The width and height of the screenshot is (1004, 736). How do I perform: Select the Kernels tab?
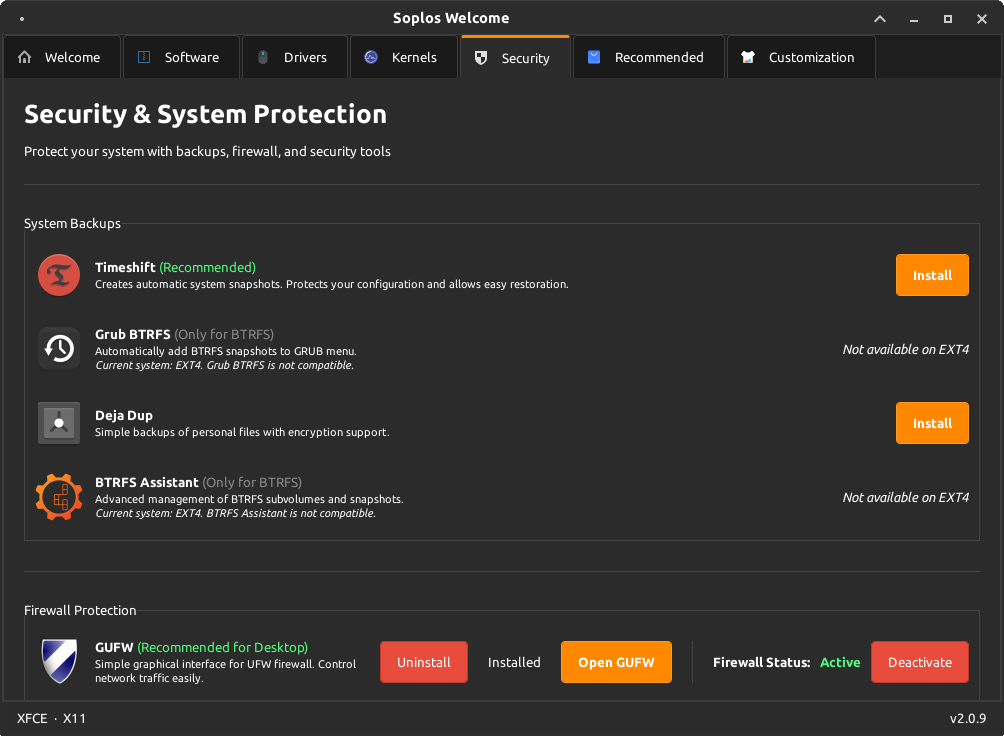coord(404,57)
